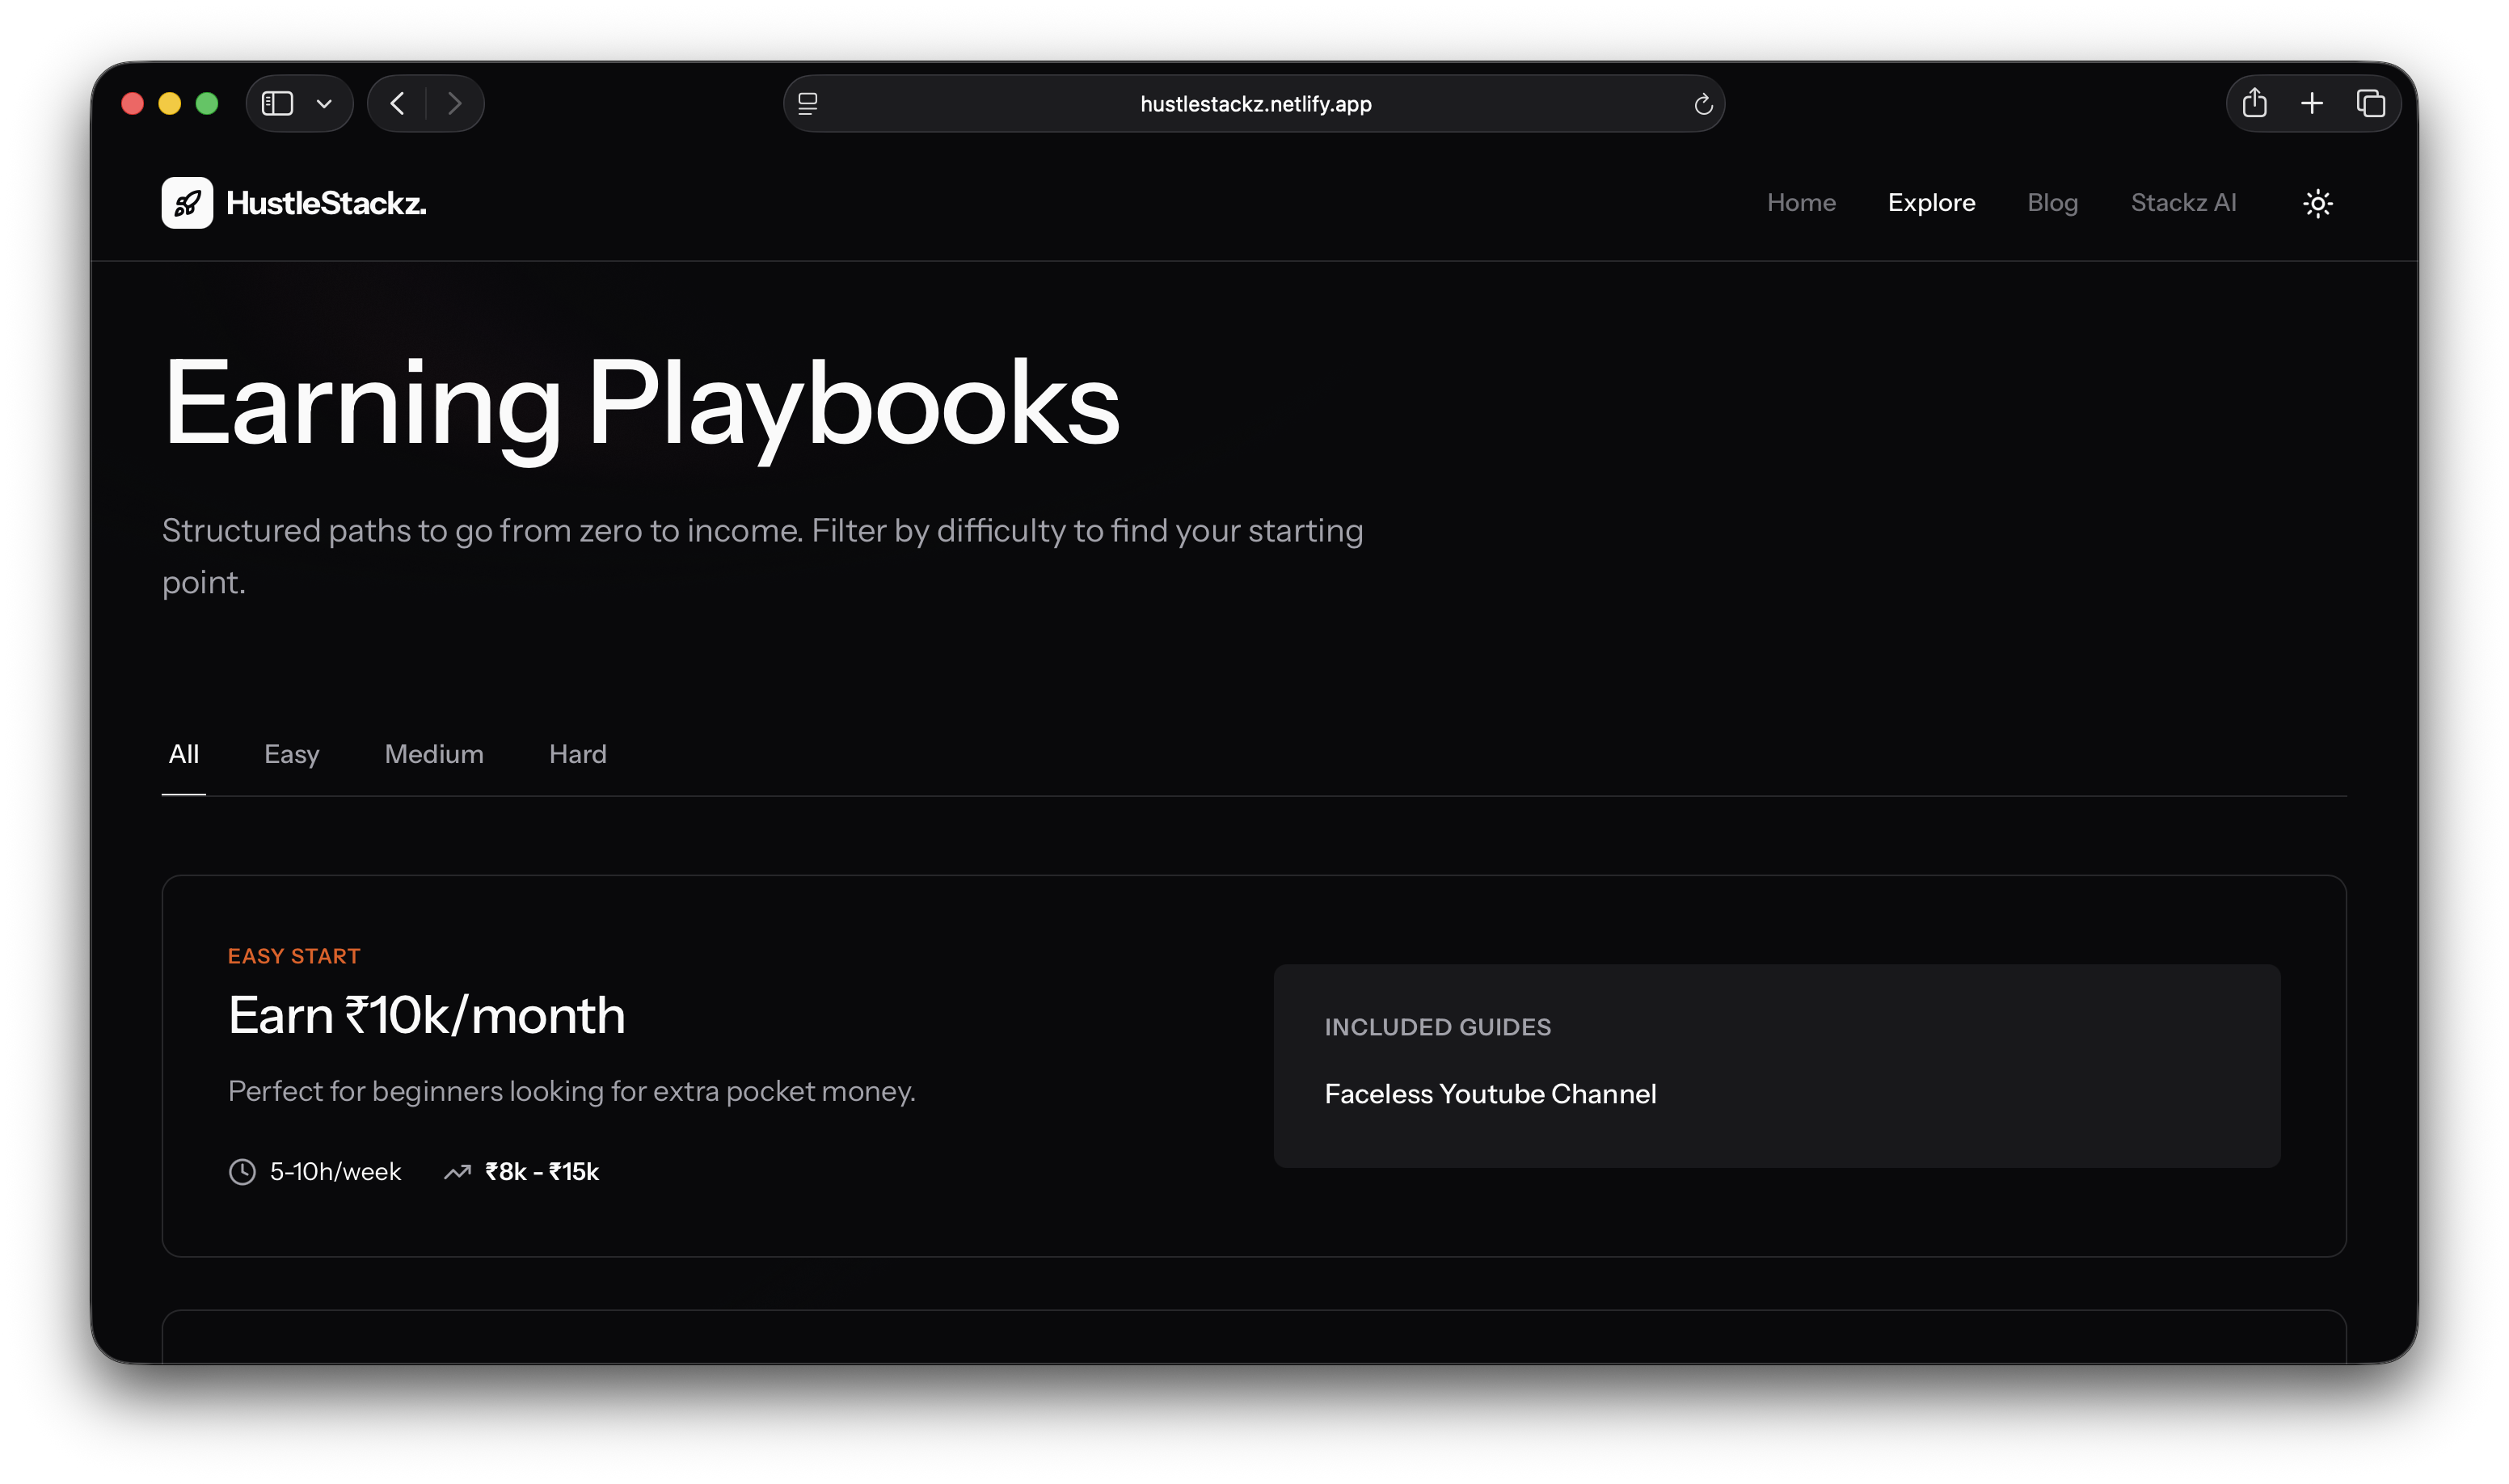The image size is (2509, 1484).
Task: Toggle the Safari sidebar icon
Action: 276,103
